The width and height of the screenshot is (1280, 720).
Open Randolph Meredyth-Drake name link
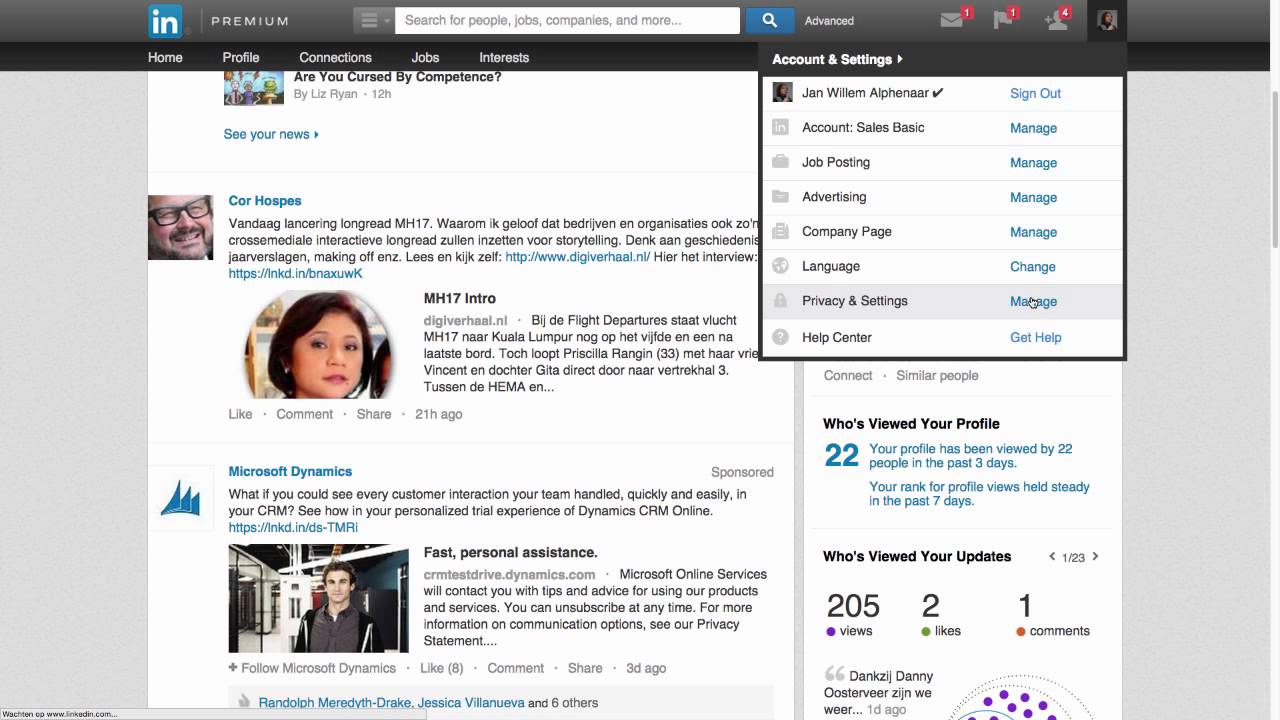pyautogui.click(x=334, y=703)
